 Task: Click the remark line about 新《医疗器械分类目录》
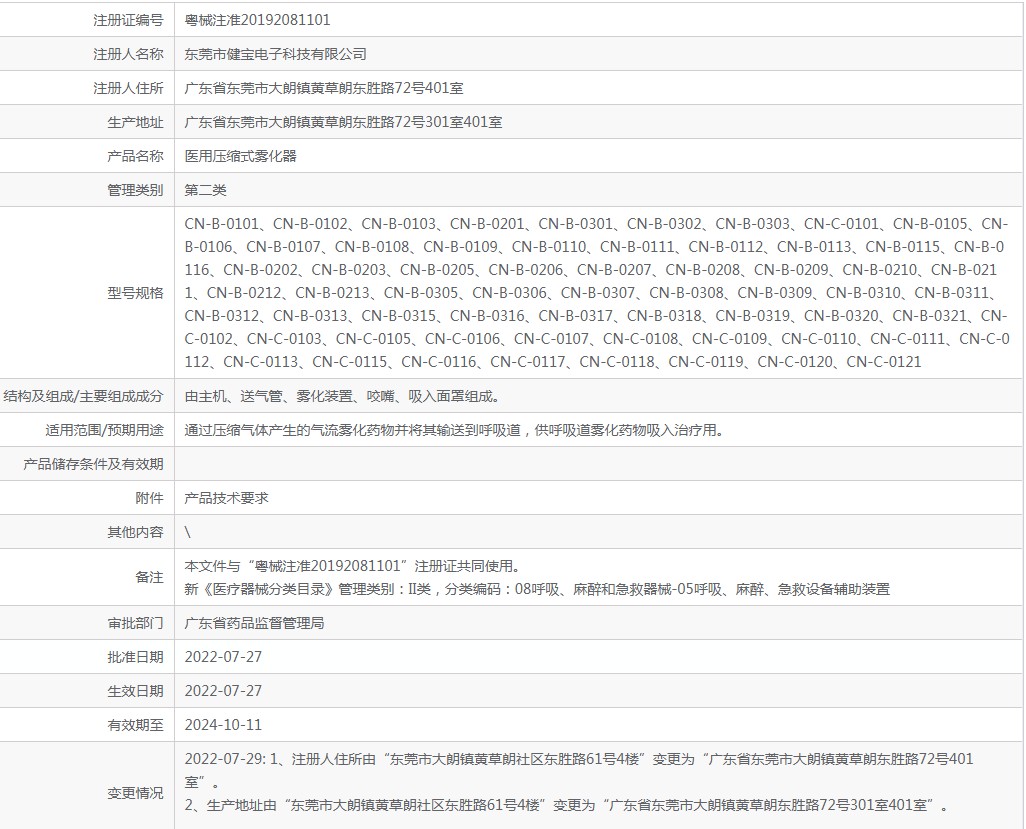coord(537,590)
